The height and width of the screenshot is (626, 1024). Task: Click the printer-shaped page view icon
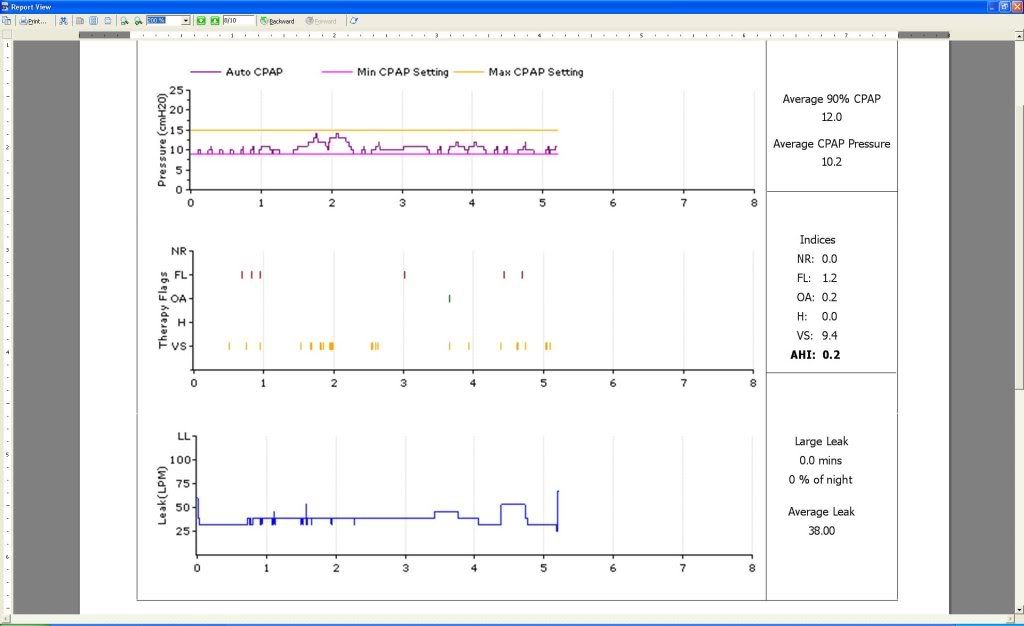[107, 20]
